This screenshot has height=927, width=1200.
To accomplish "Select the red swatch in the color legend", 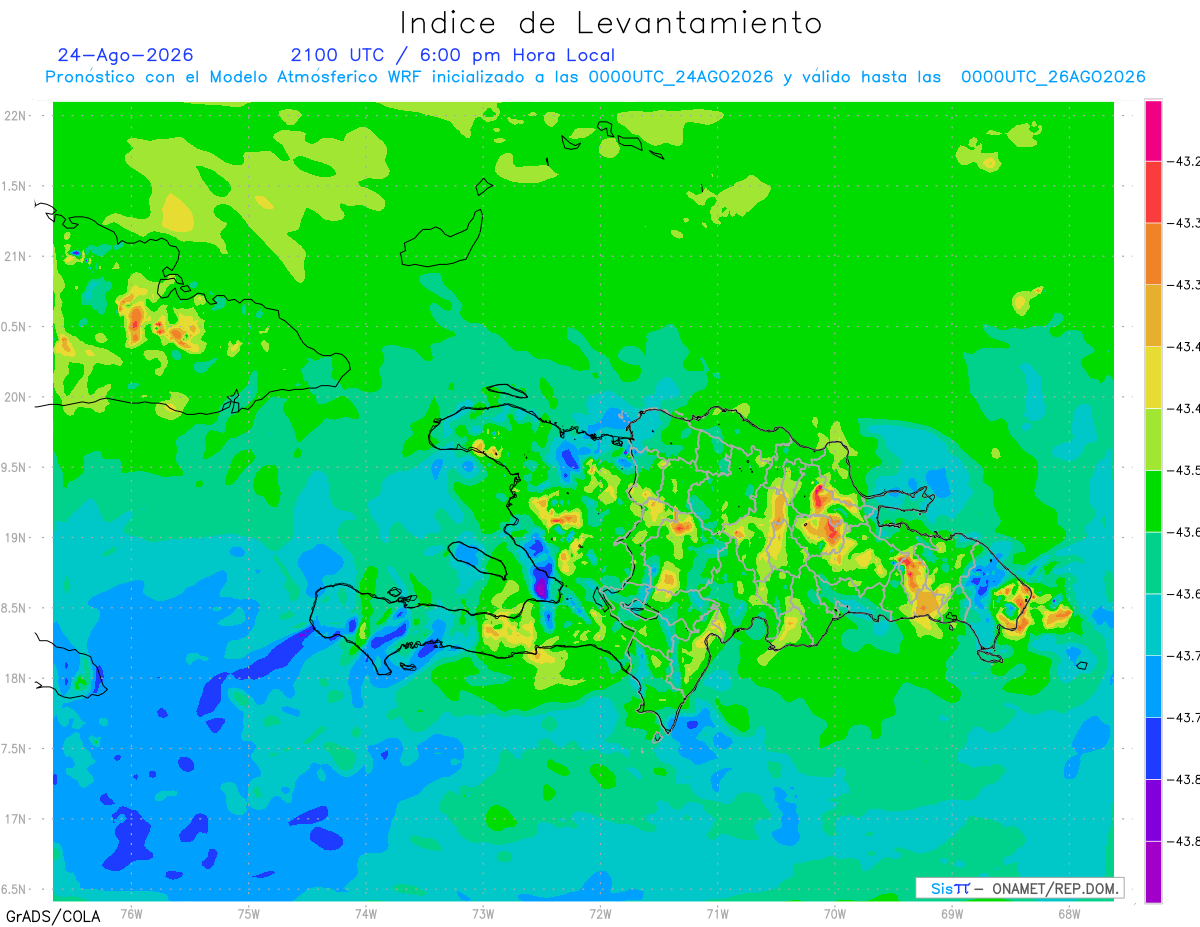I will click(1153, 192).
